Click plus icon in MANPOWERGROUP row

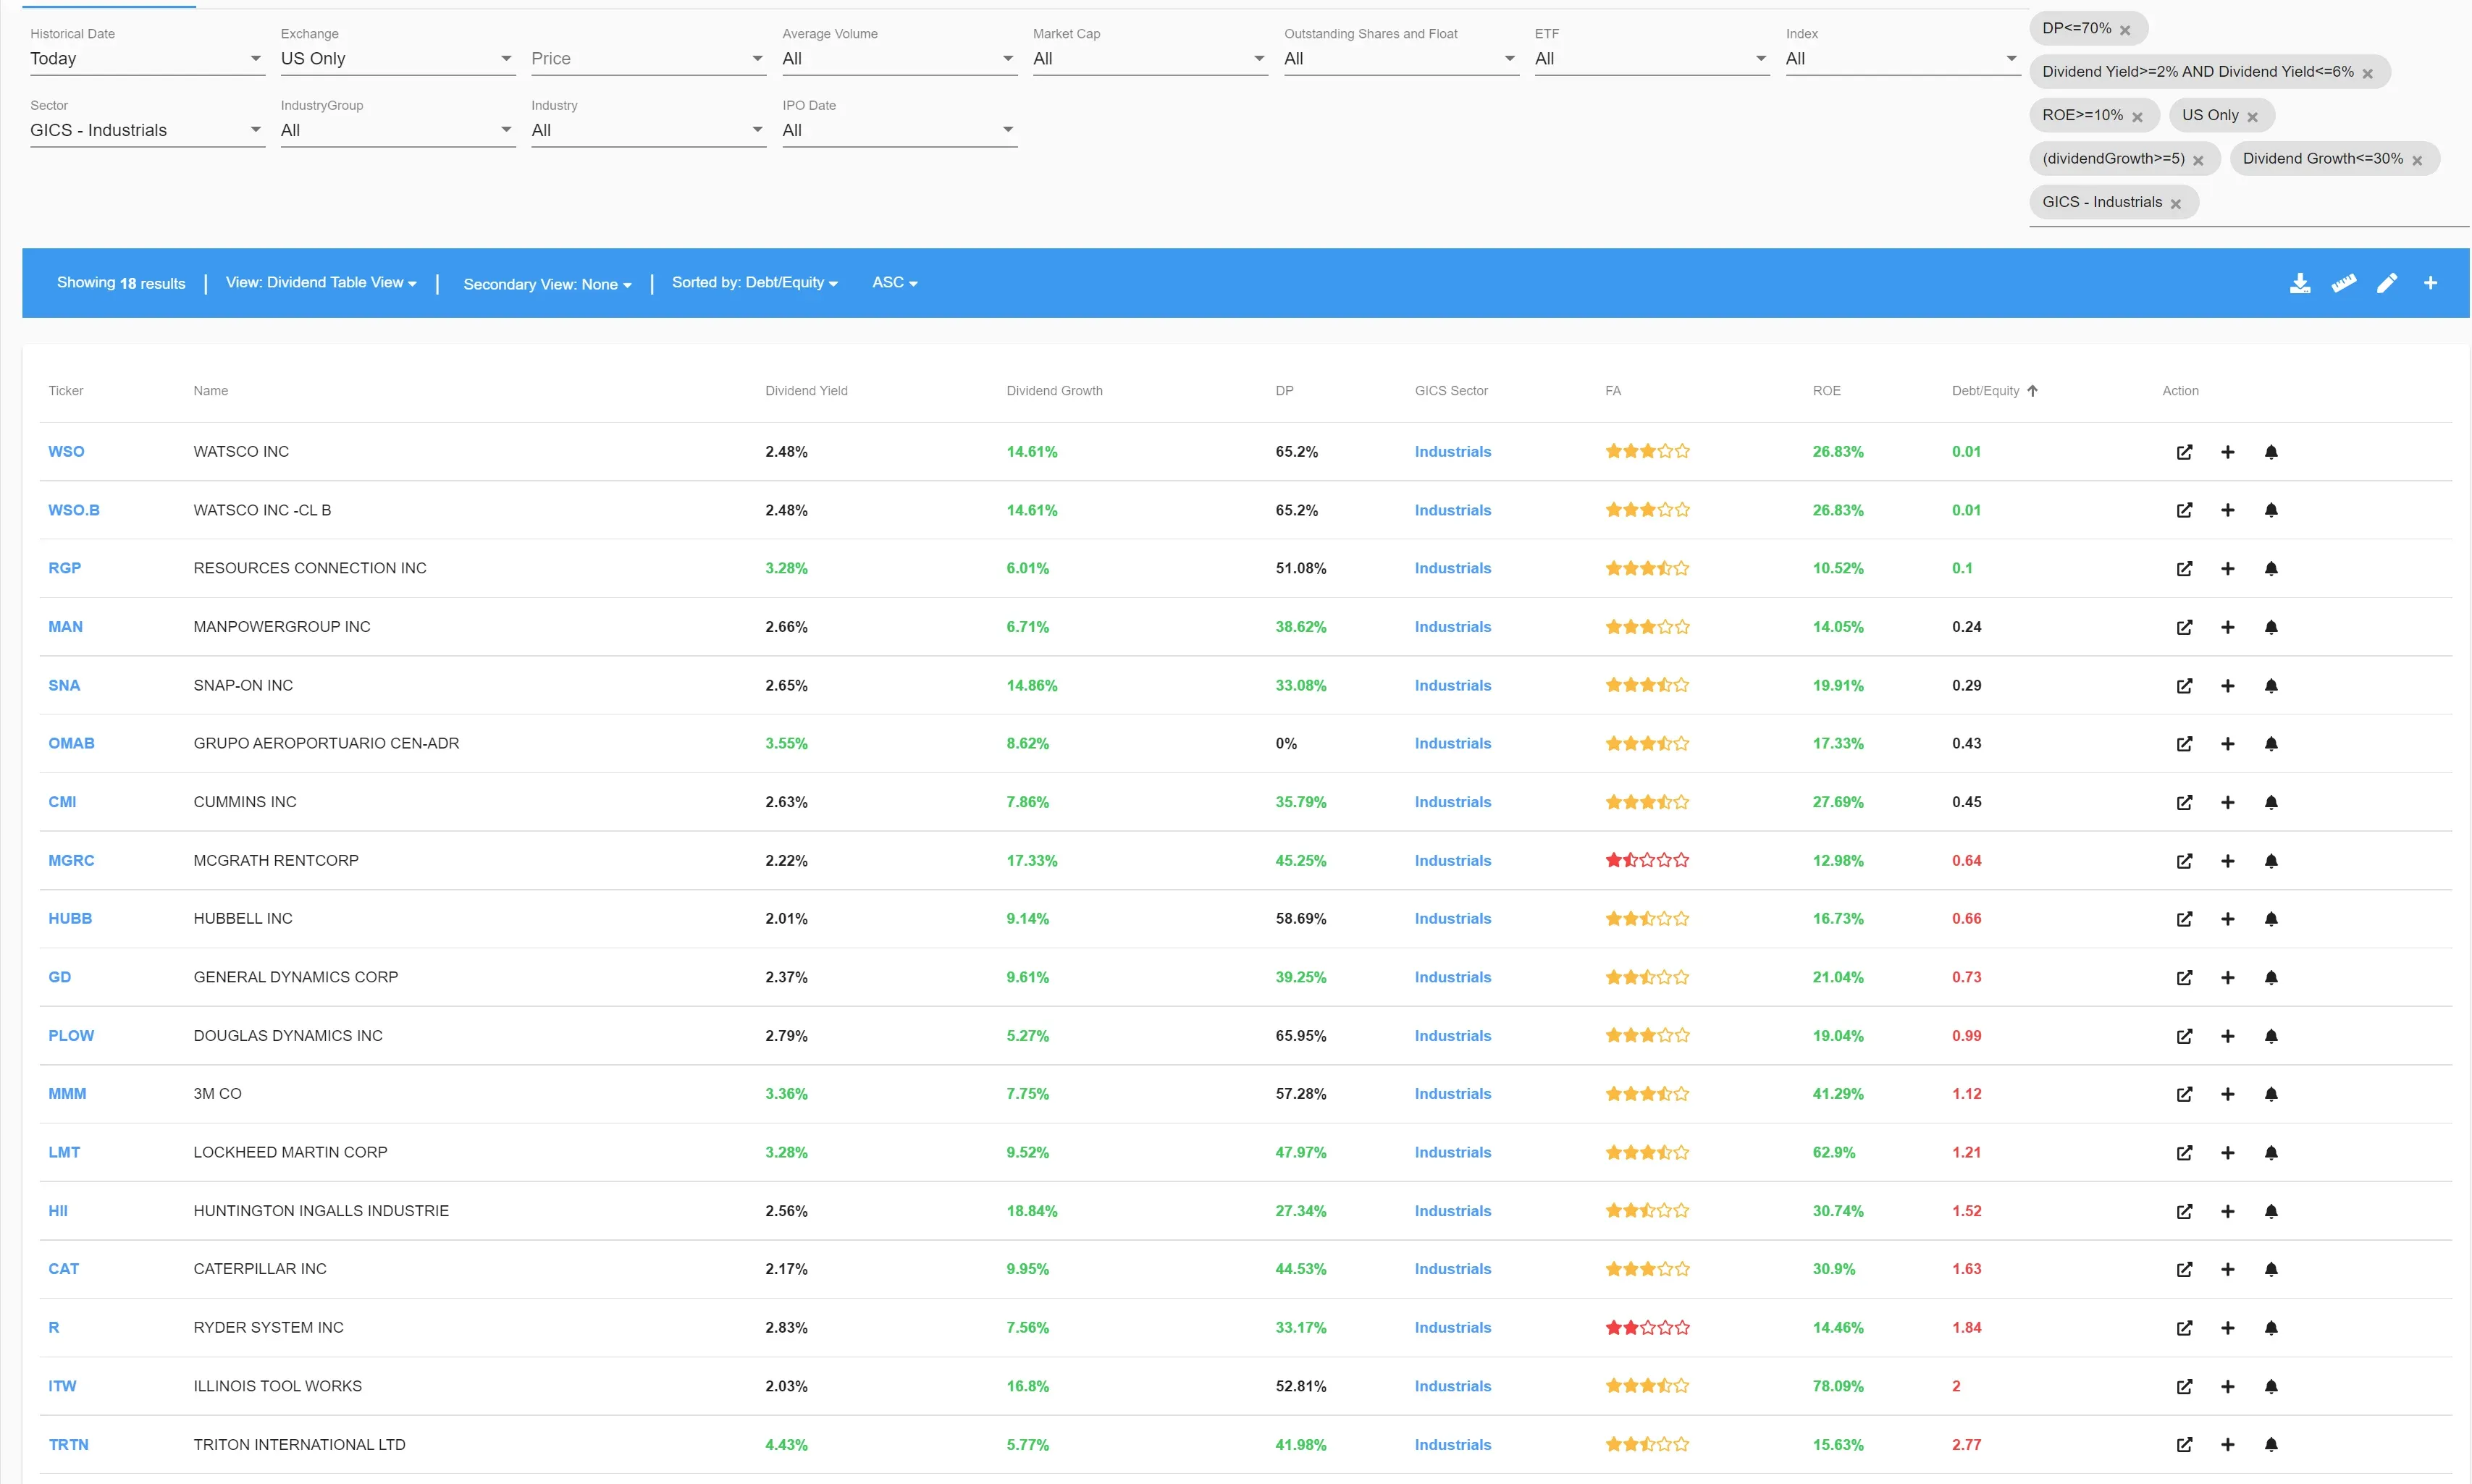click(x=2227, y=627)
